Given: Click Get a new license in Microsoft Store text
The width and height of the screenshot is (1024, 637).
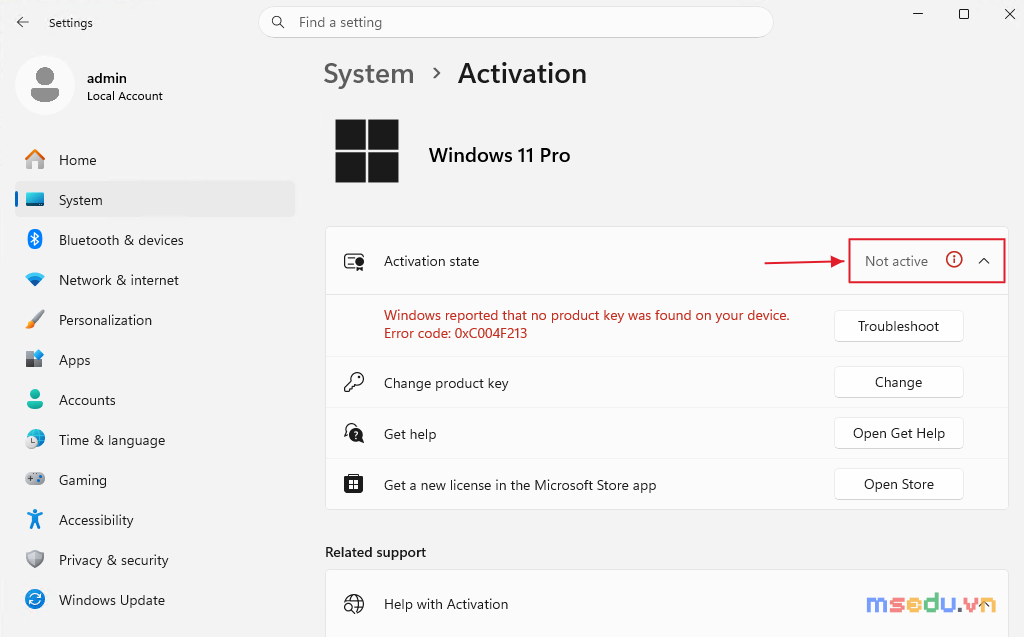Looking at the screenshot, I should click(520, 485).
